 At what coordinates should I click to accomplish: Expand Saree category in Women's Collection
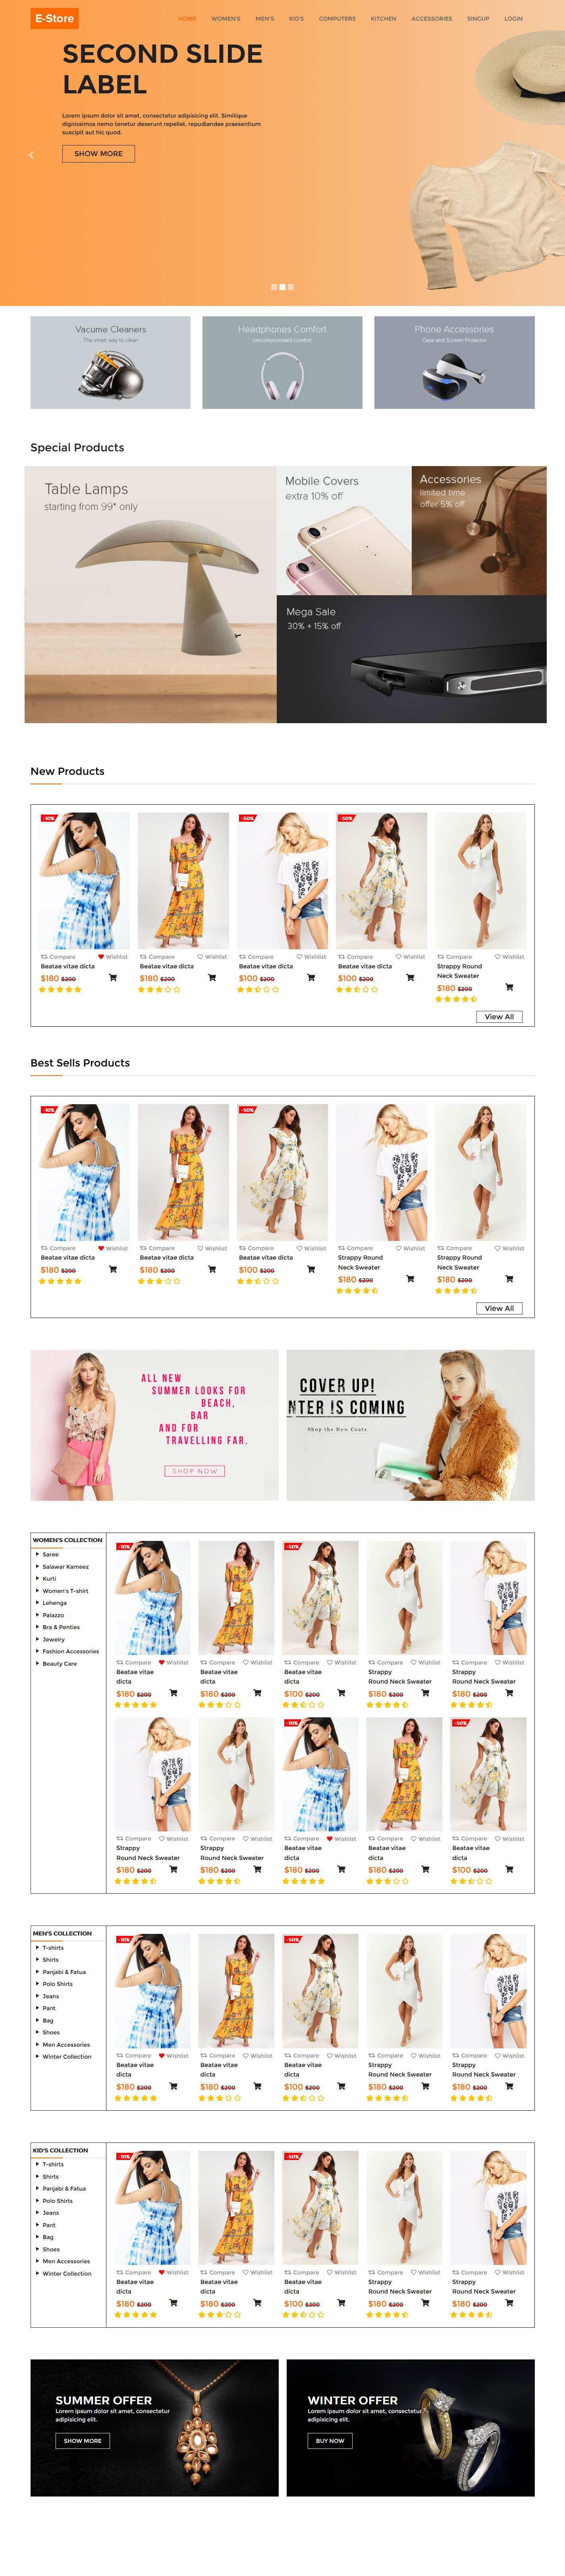click(50, 1554)
